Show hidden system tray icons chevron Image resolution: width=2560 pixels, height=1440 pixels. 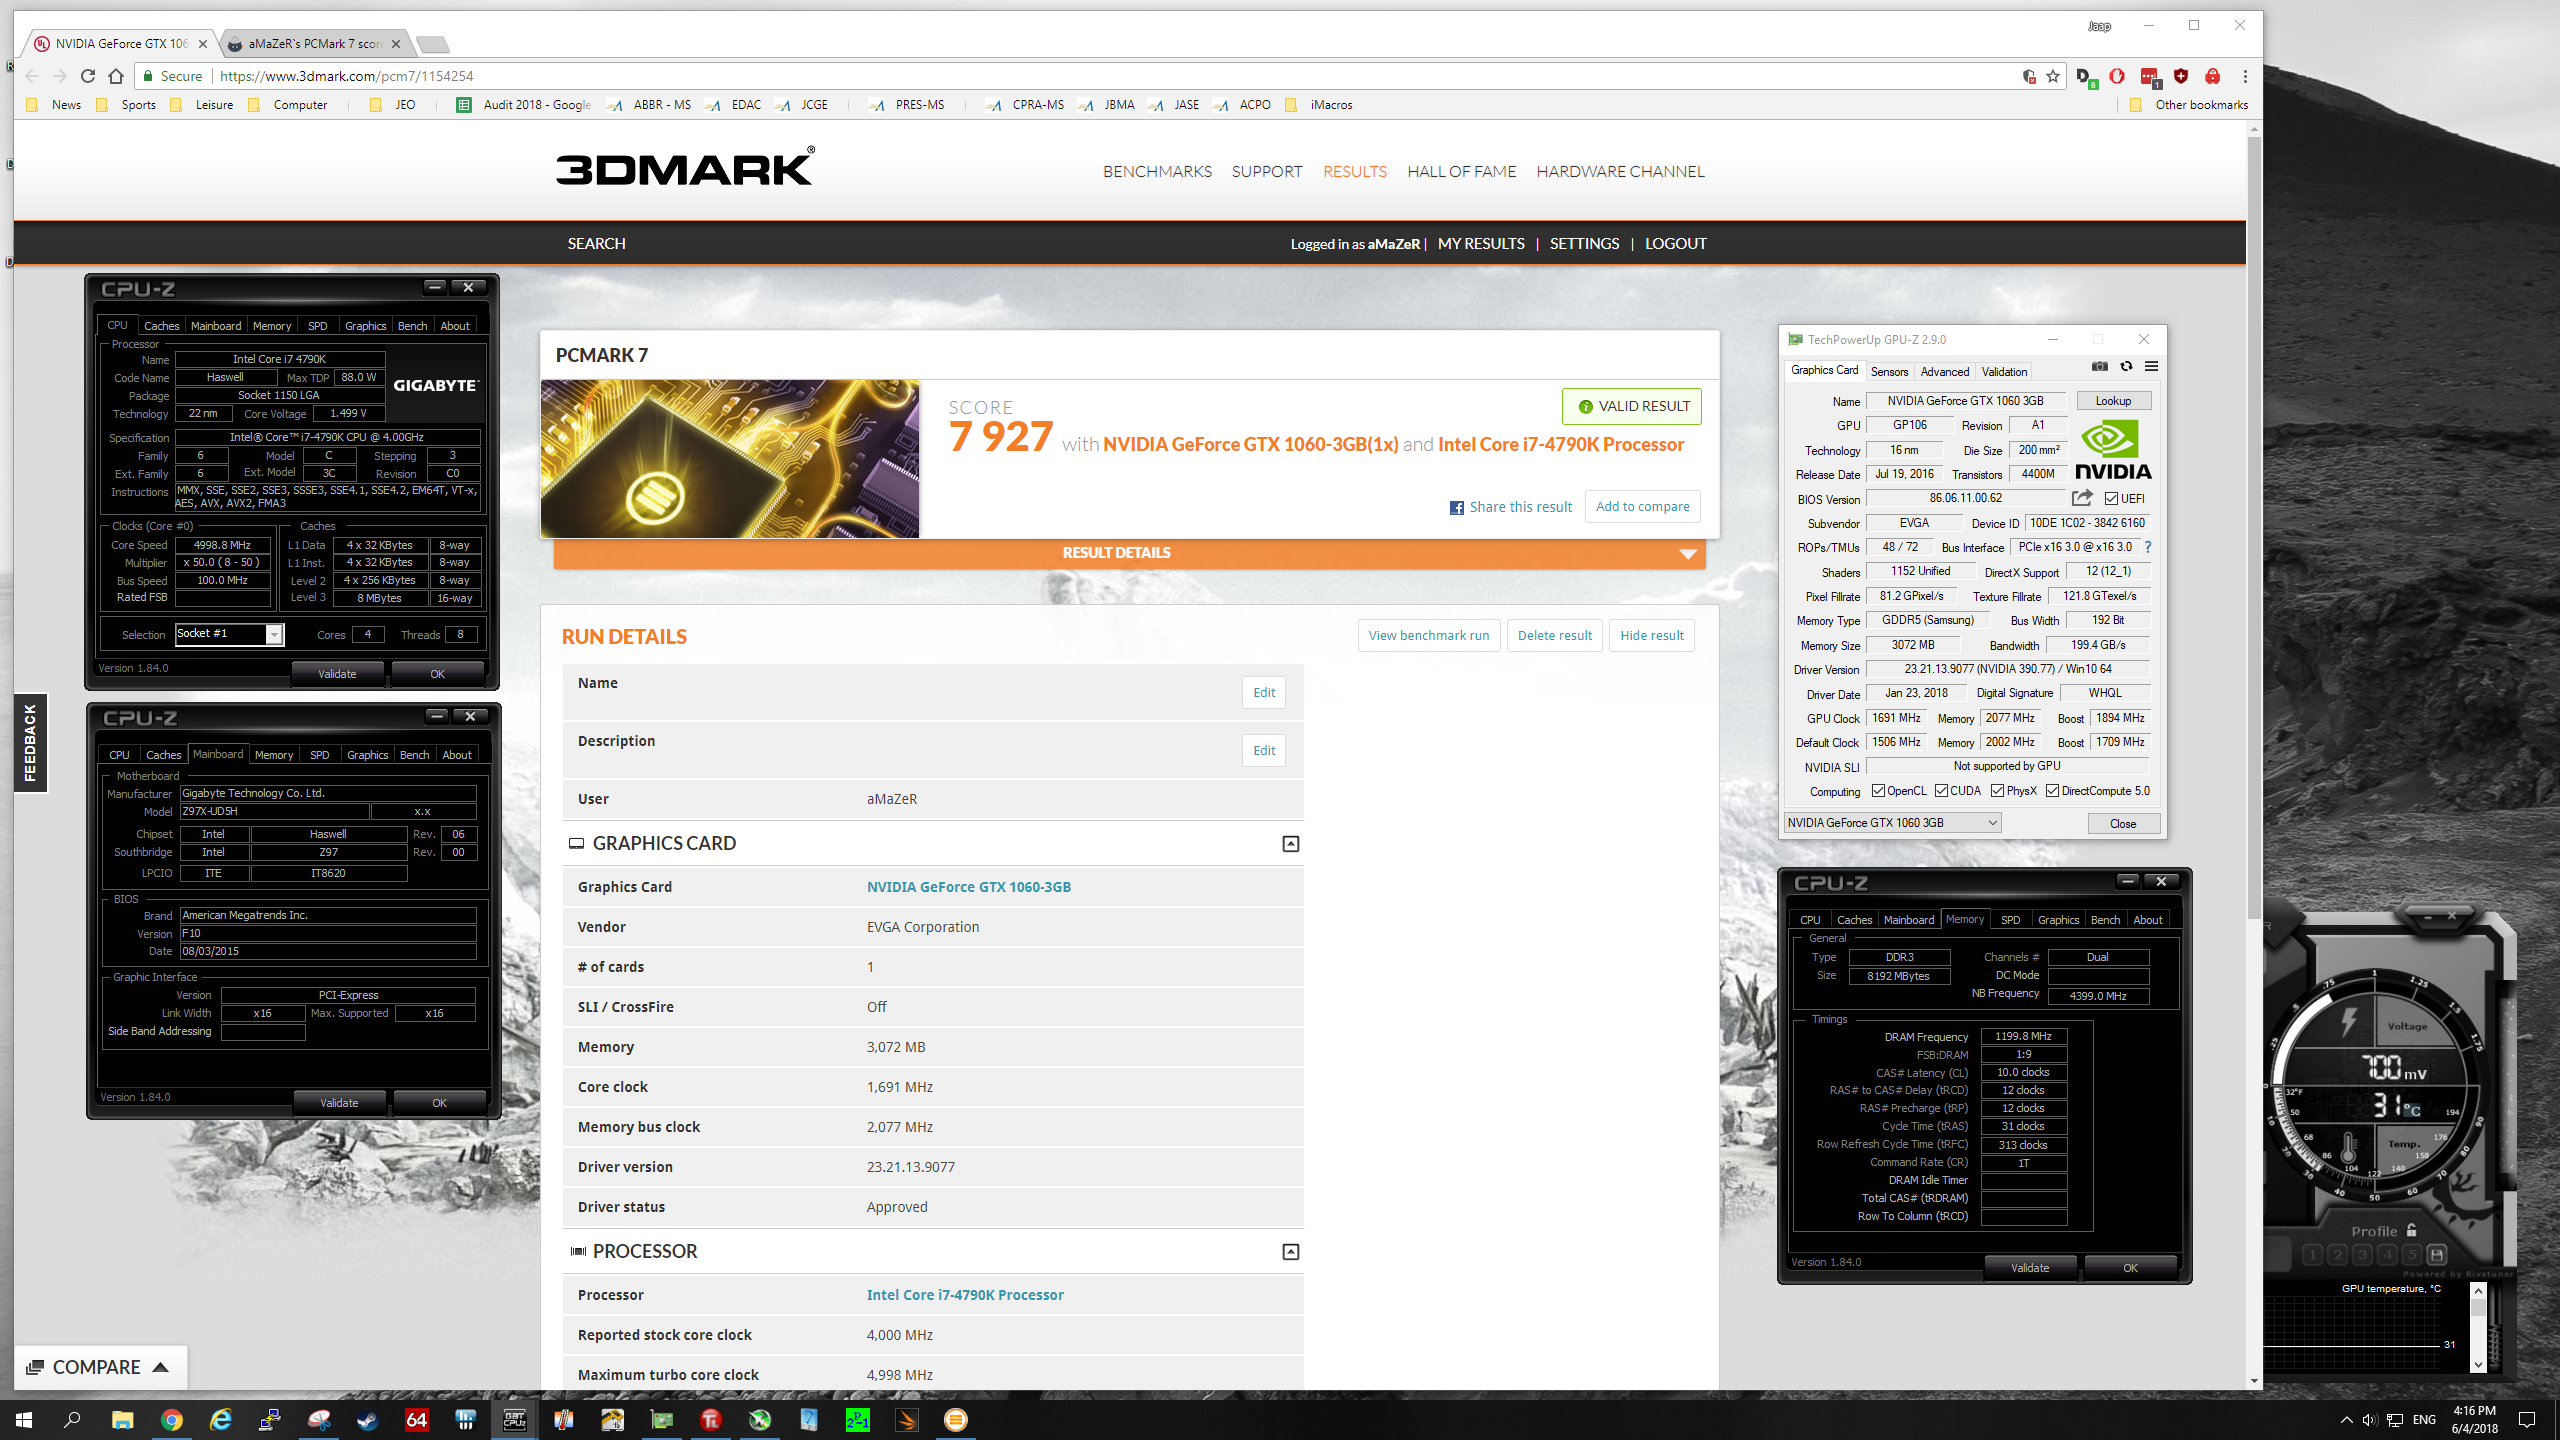2347,1420
